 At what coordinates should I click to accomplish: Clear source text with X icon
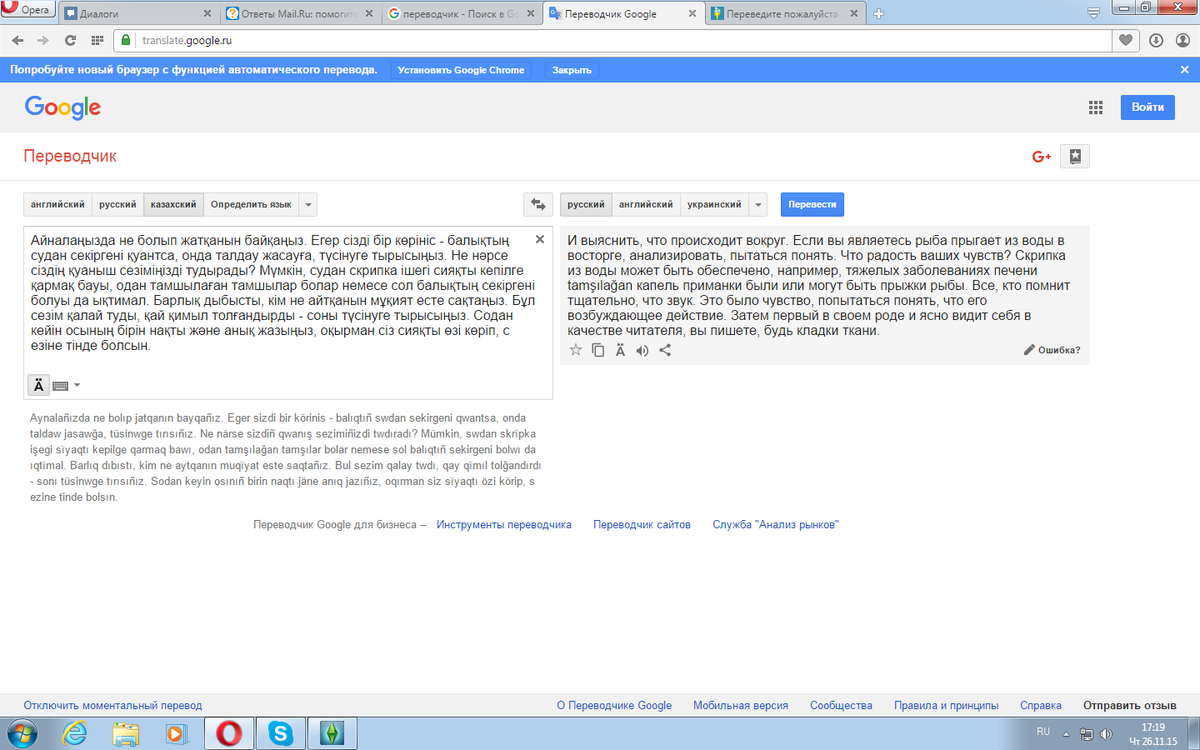(x=540, y=240)
